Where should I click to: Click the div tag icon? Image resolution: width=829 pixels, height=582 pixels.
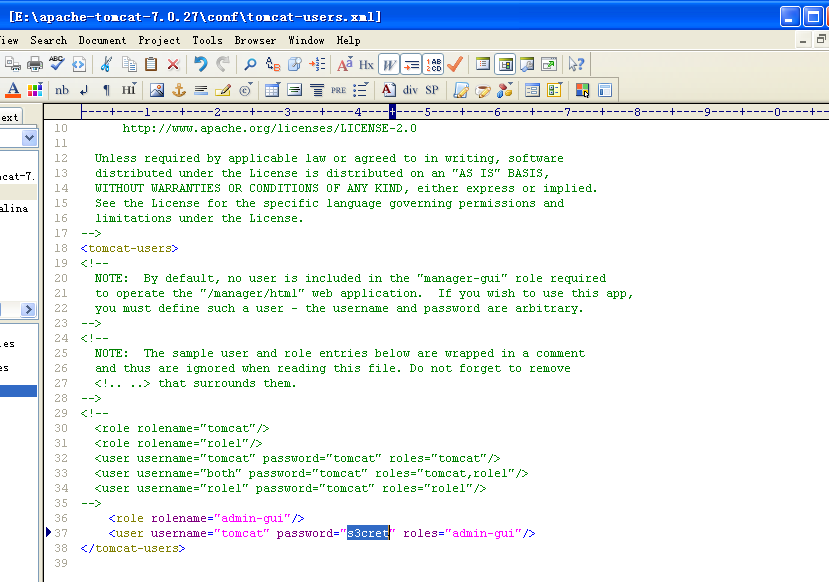click(410, 90)
